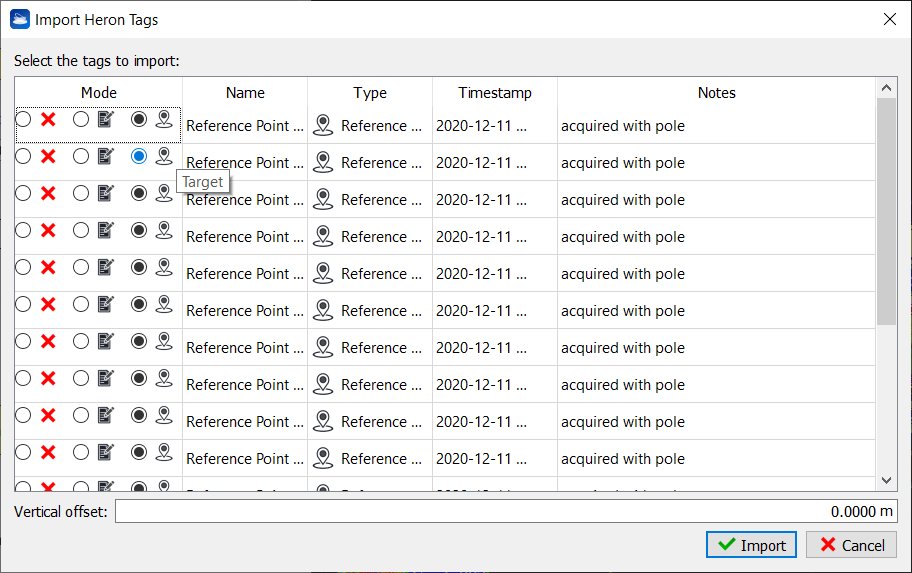This screenshot has height=573, width=912.
Task: Click the reference point type icon in fourth row
Action: point(322,237)
